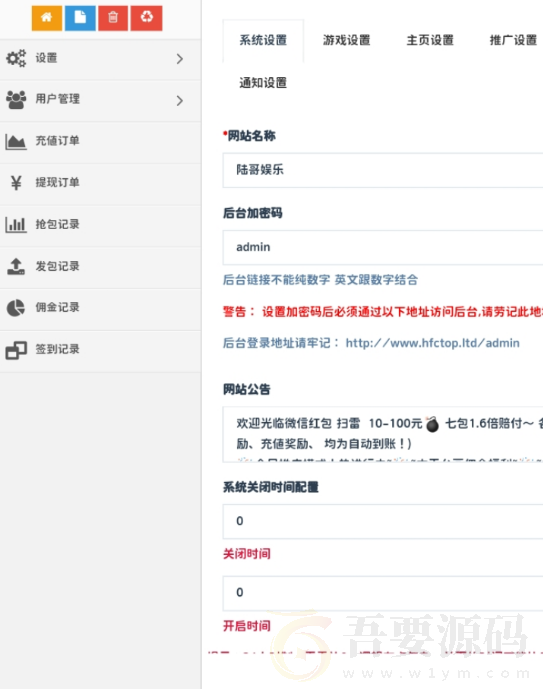The width and height of the screenshot is (543, 689).
Task: Open 用户管理 via the users icon
Action: [x=16, y=99]
